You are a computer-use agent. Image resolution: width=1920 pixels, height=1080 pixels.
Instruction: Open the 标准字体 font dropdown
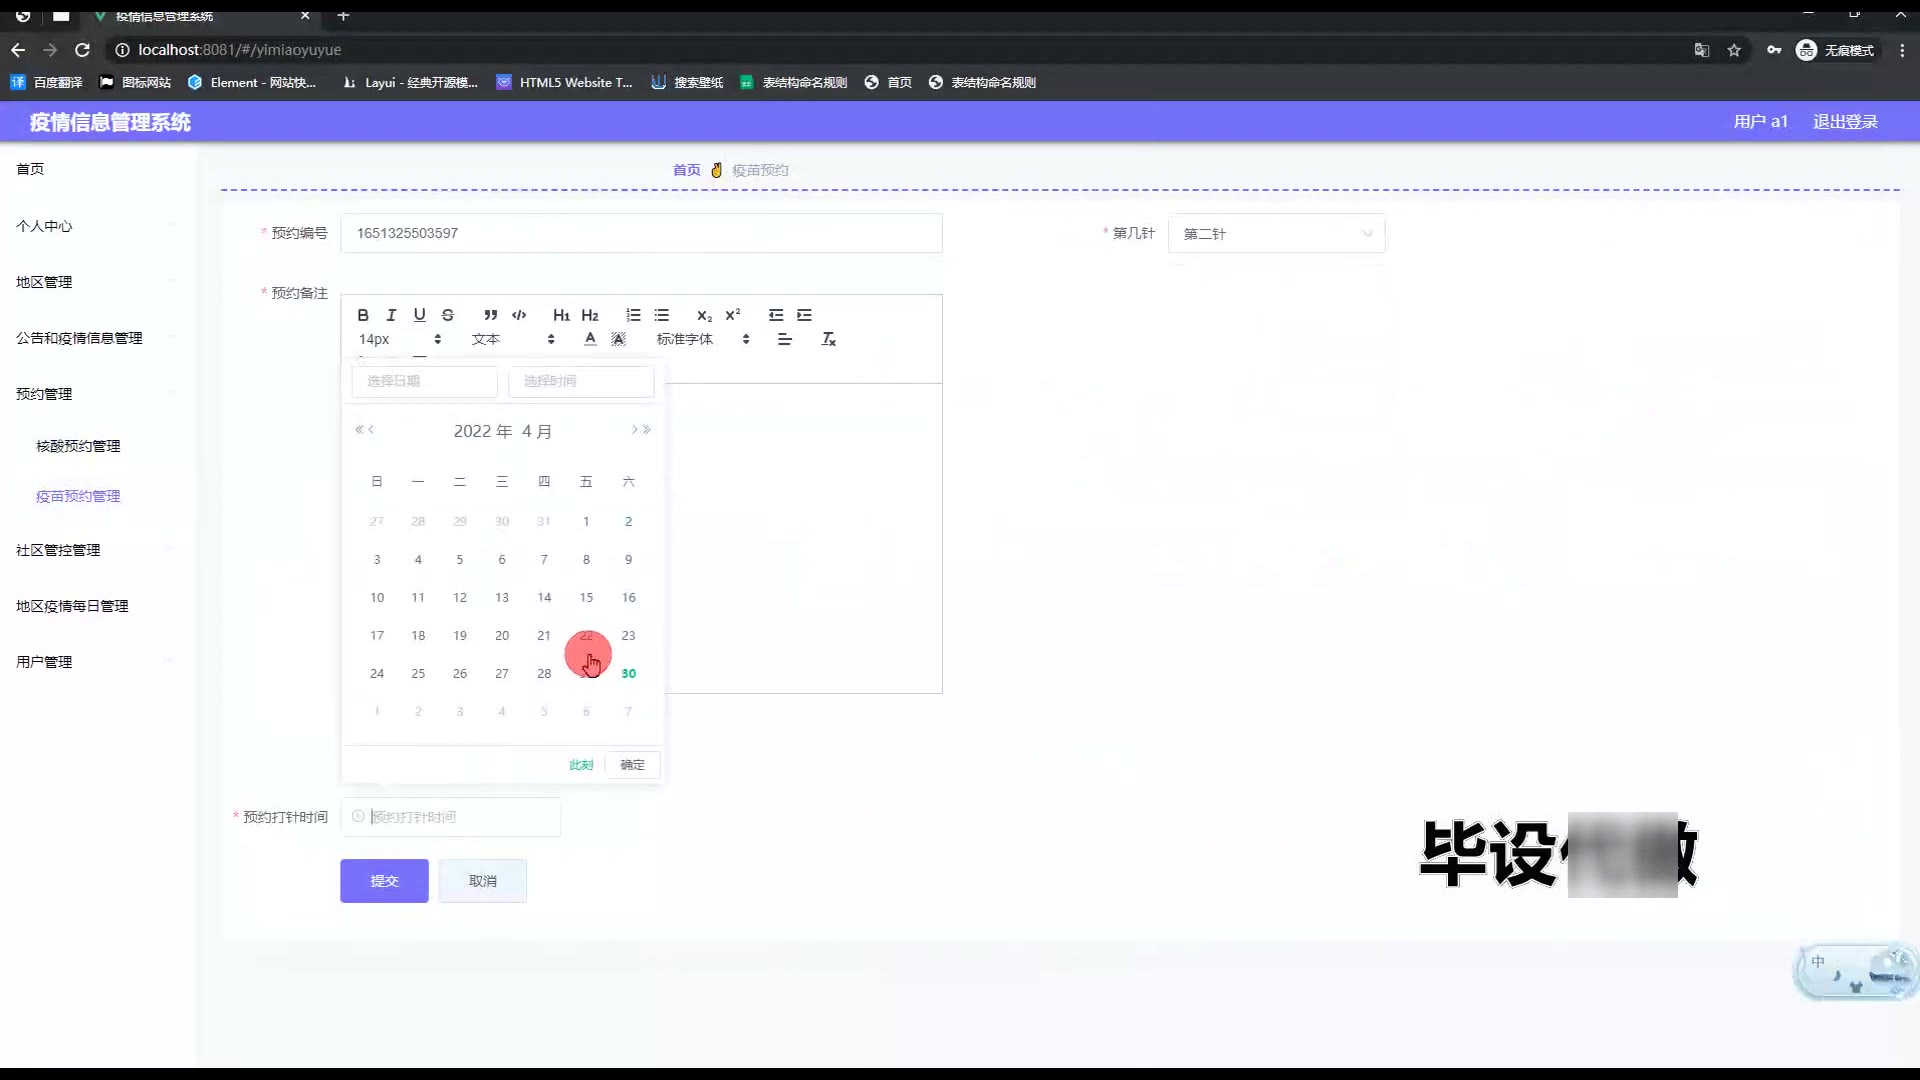(702, 340)
